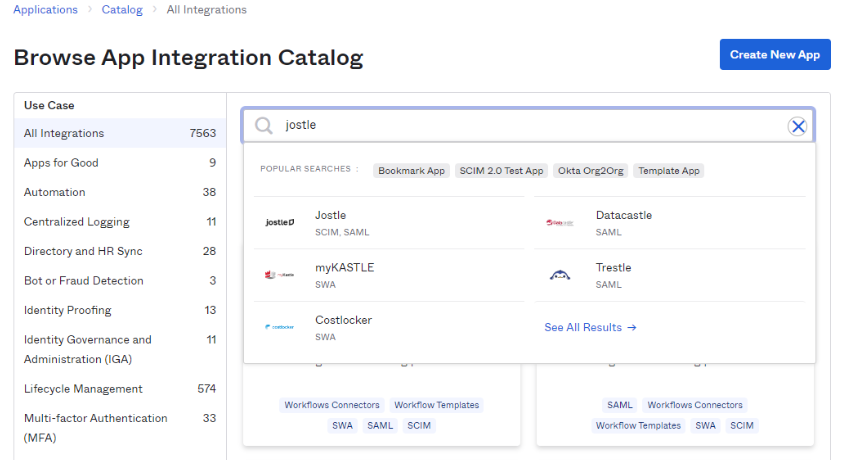Click the SAML tag on left card

(380, 425)
